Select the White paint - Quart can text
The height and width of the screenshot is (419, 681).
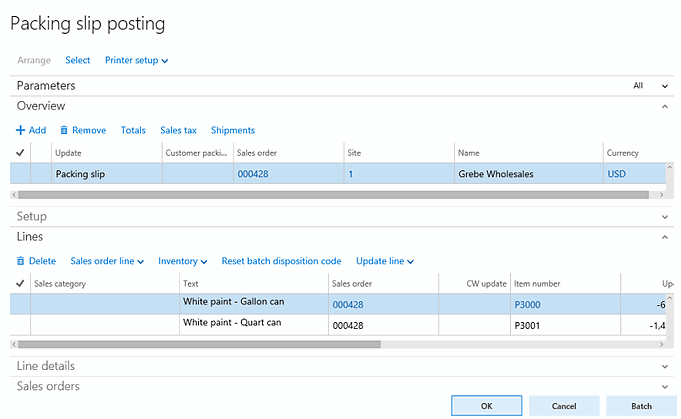tap(232, 323)
